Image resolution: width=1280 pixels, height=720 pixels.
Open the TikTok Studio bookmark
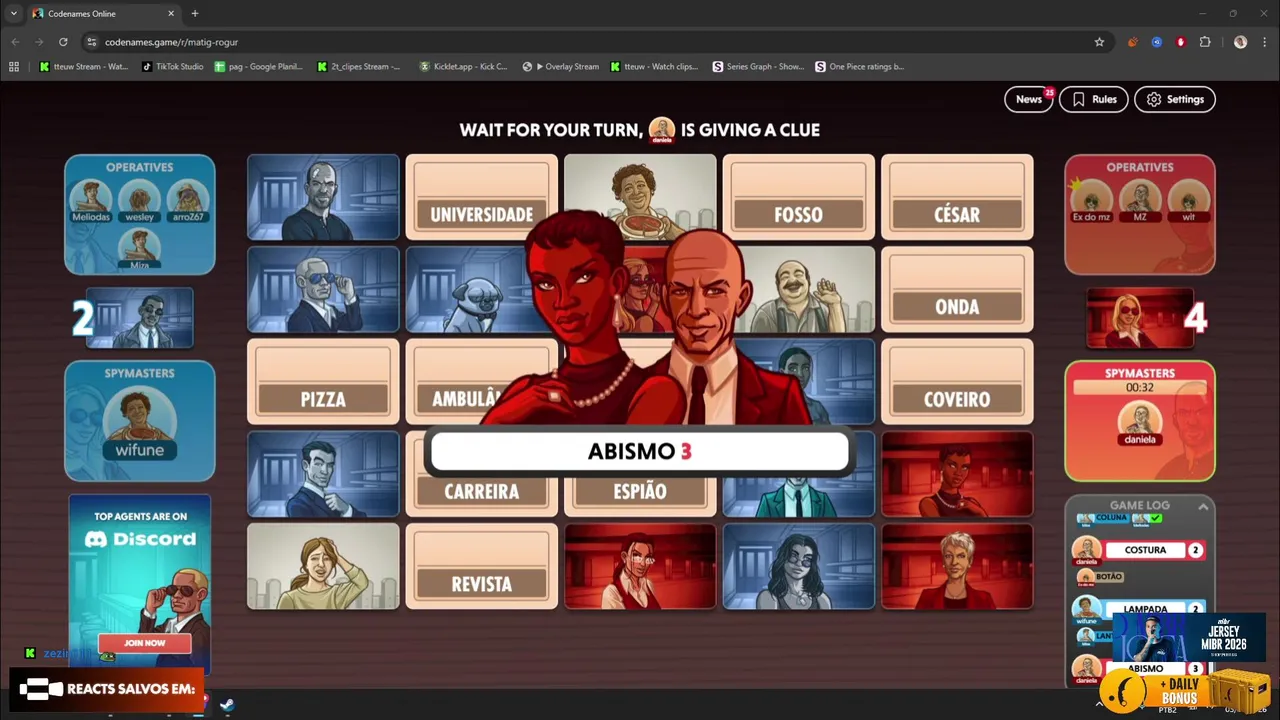coord(172,67)
